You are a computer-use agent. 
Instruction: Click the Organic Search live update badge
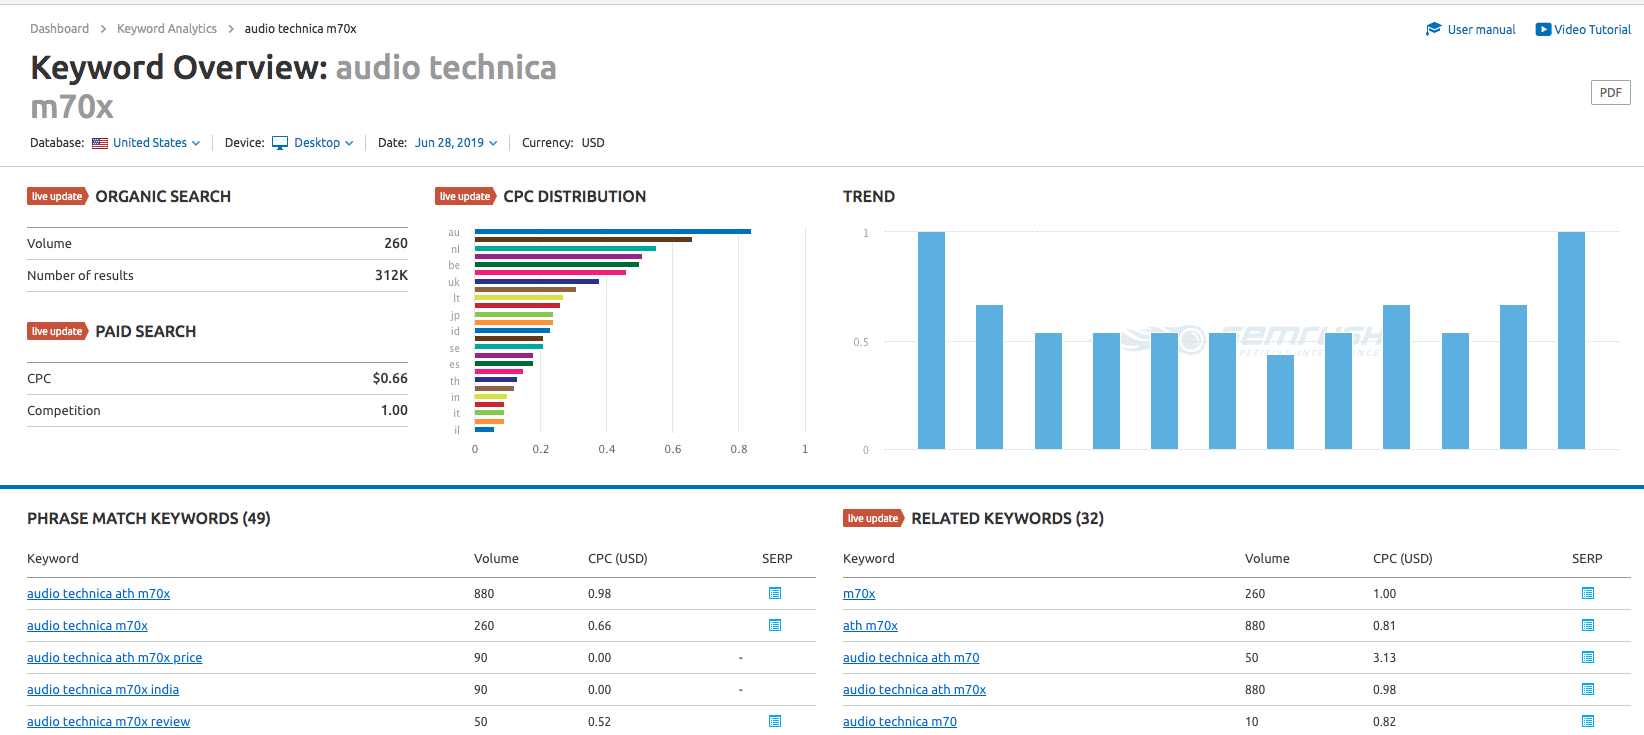(x=57, y=196)
